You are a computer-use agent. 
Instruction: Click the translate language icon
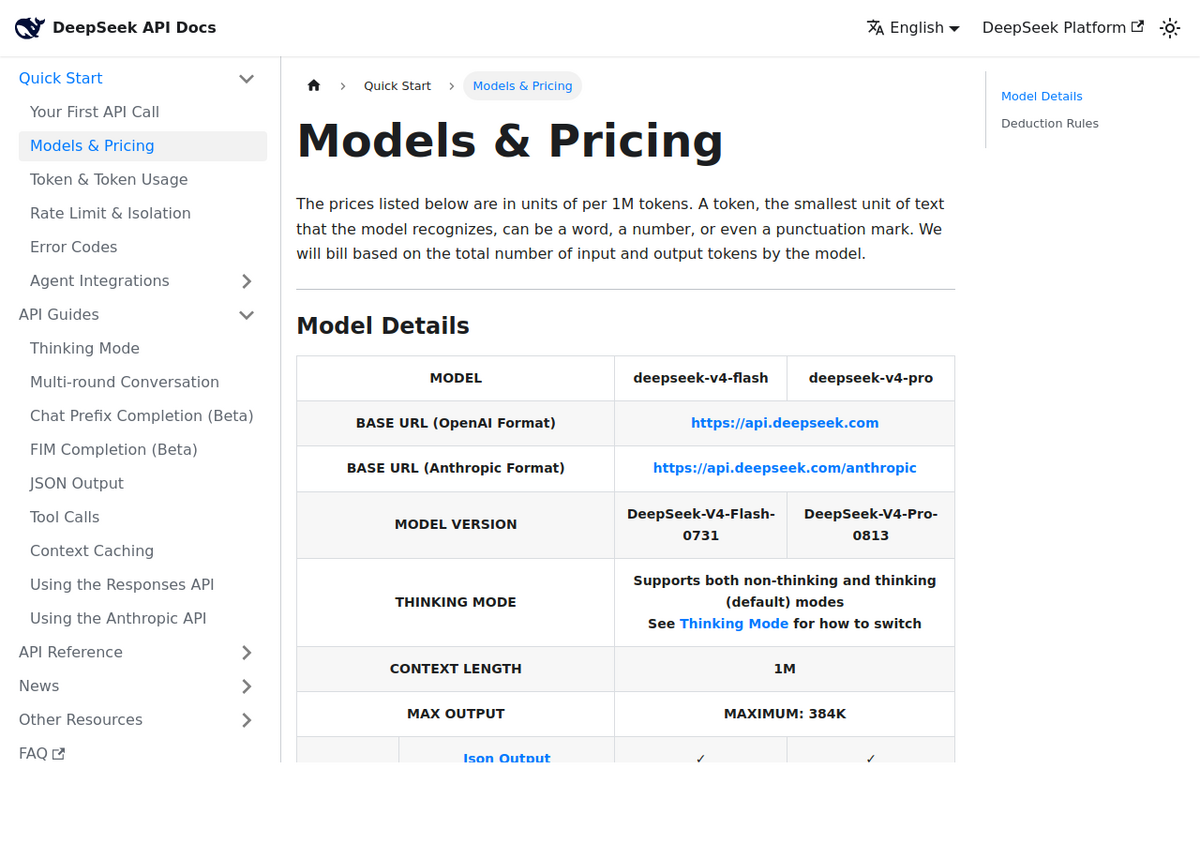pyautogui.click(x=876, y=28)
